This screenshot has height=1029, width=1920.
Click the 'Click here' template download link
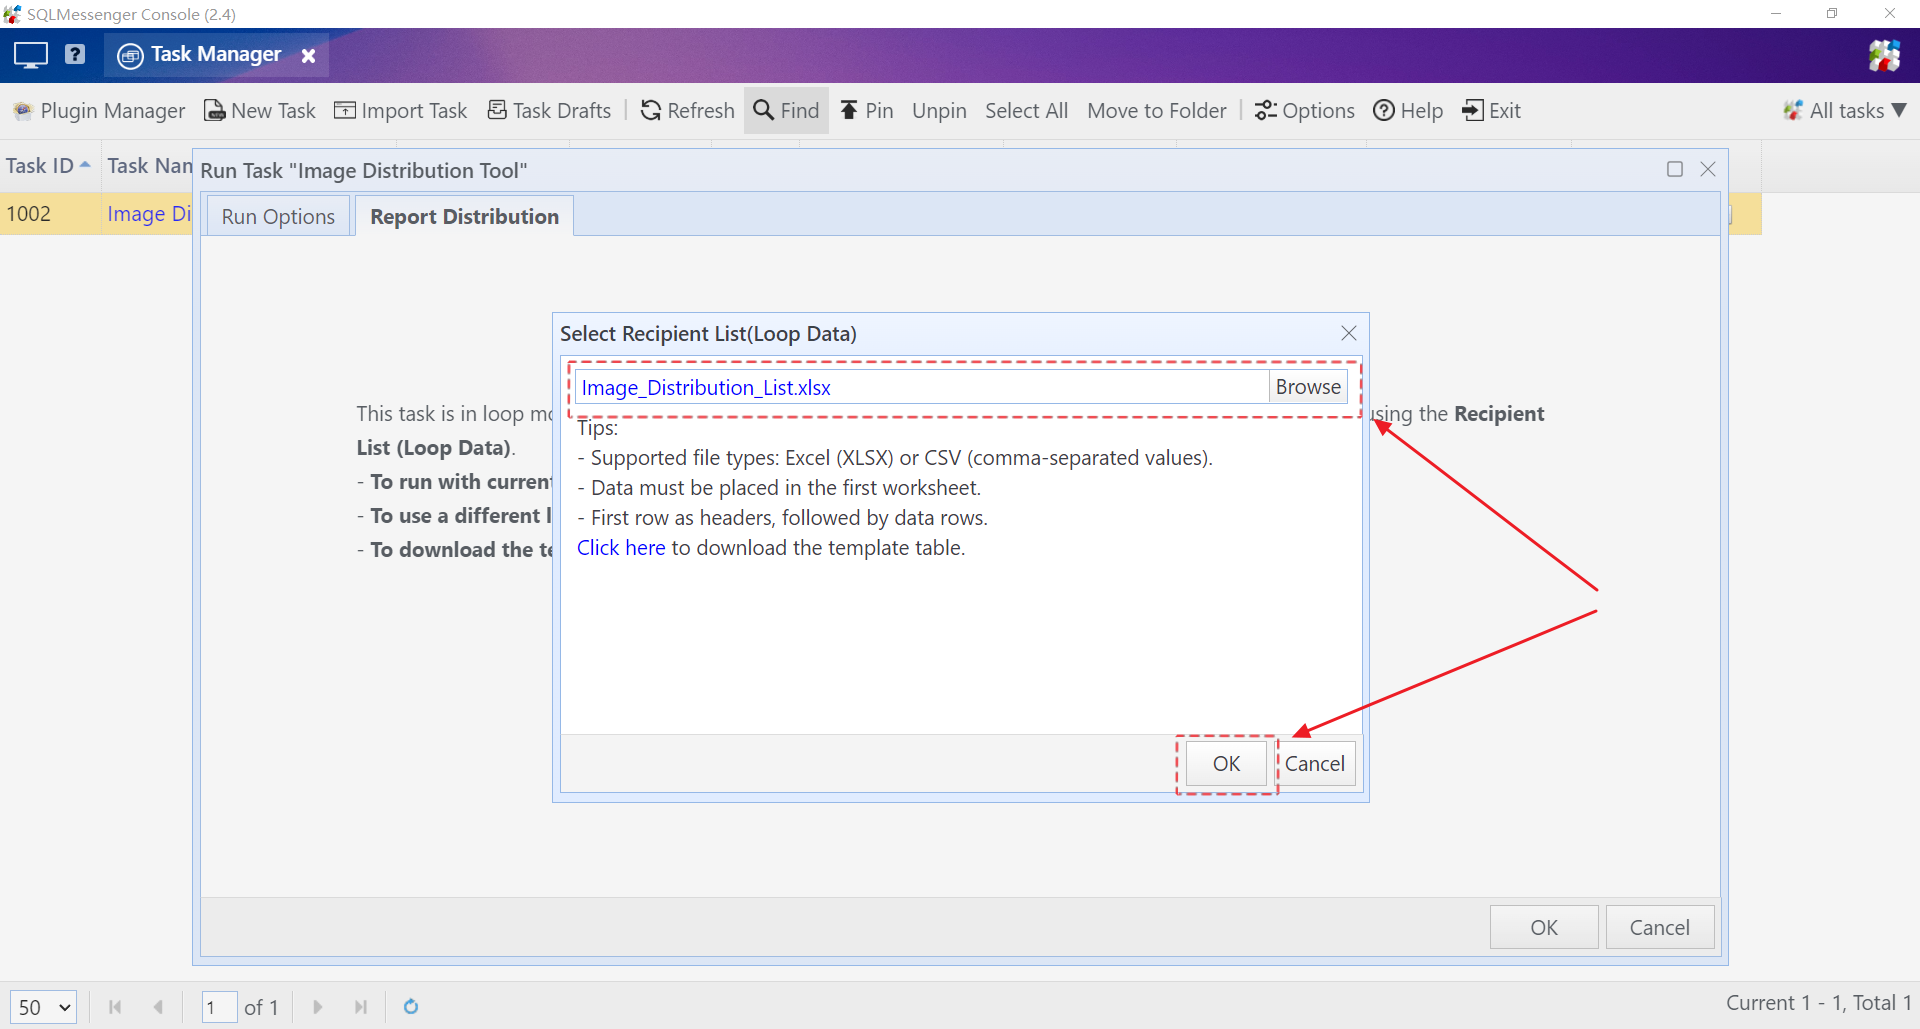point(621,548)
